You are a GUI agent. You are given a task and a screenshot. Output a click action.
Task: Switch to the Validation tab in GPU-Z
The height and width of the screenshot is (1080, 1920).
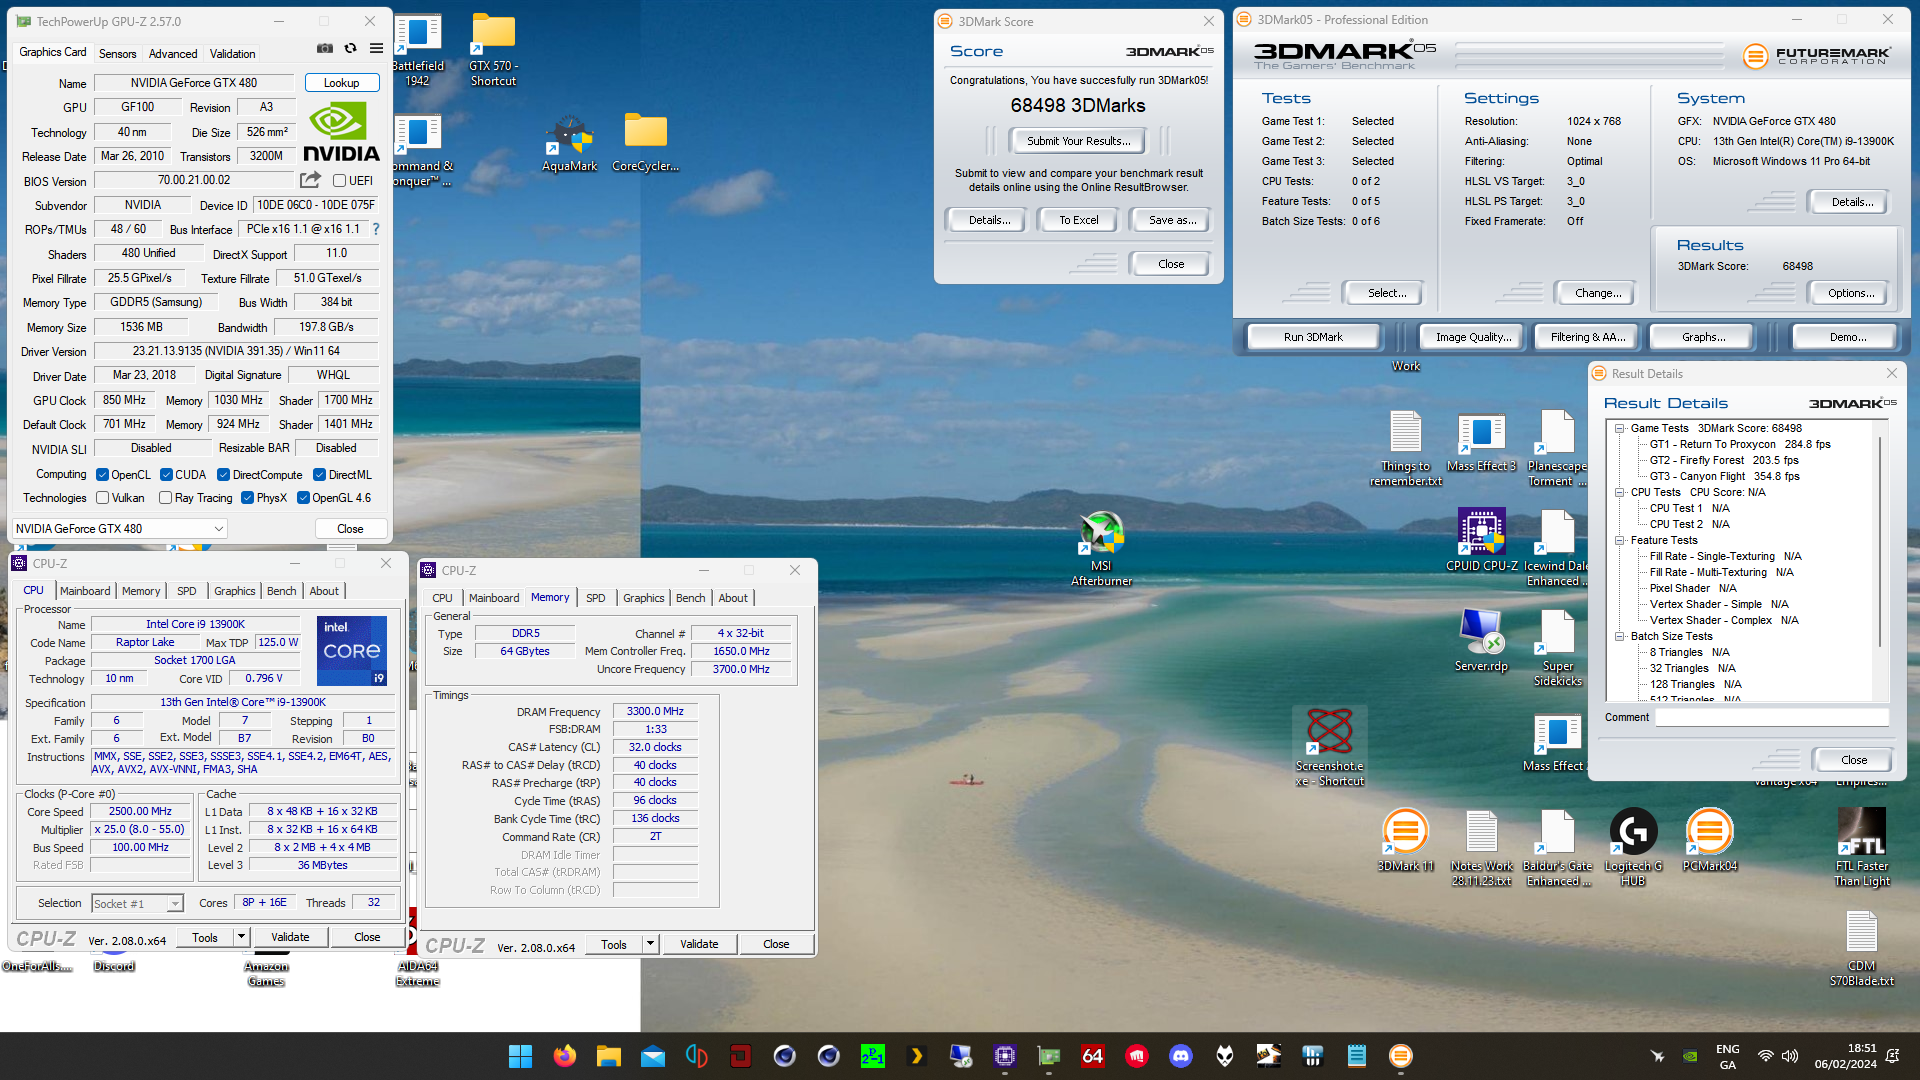click(232, 54)
